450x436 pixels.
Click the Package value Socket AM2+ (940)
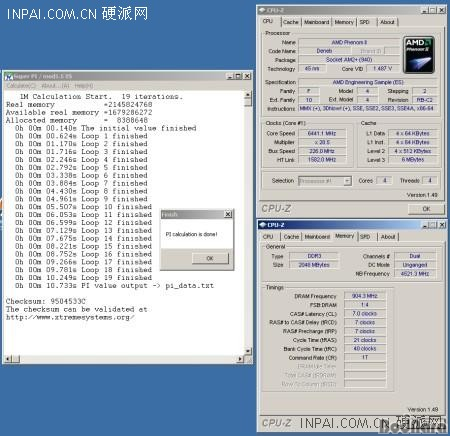(349, 60)
